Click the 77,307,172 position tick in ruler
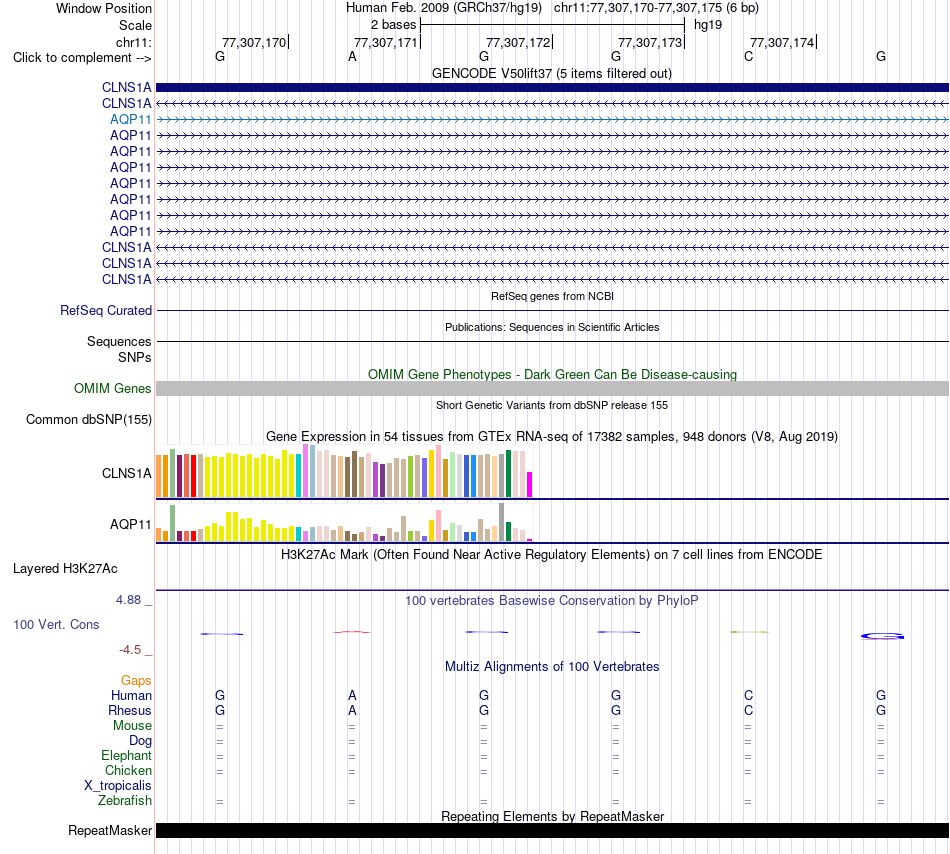 (519, 42)
